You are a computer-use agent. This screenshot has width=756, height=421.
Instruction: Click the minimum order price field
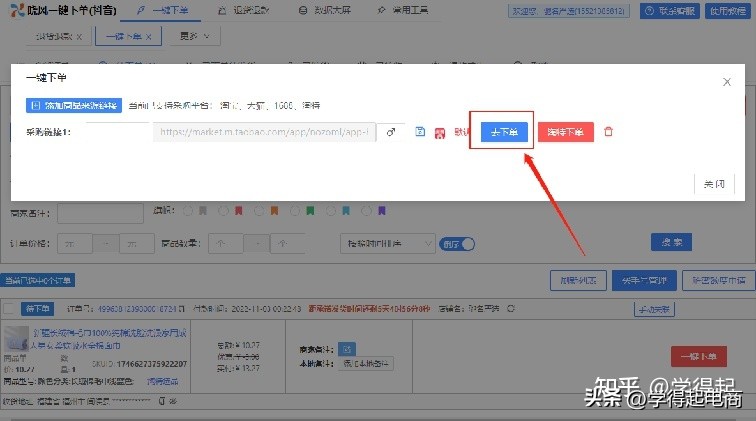tap(75, 244)
